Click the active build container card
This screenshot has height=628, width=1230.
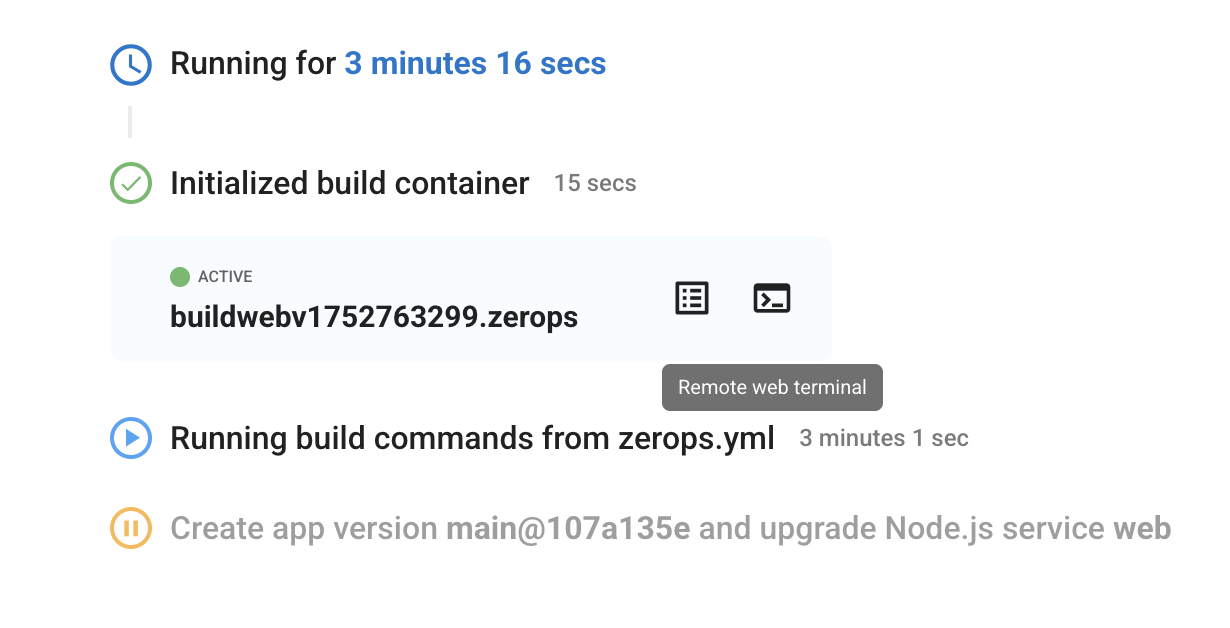click(x=471, y=298)
